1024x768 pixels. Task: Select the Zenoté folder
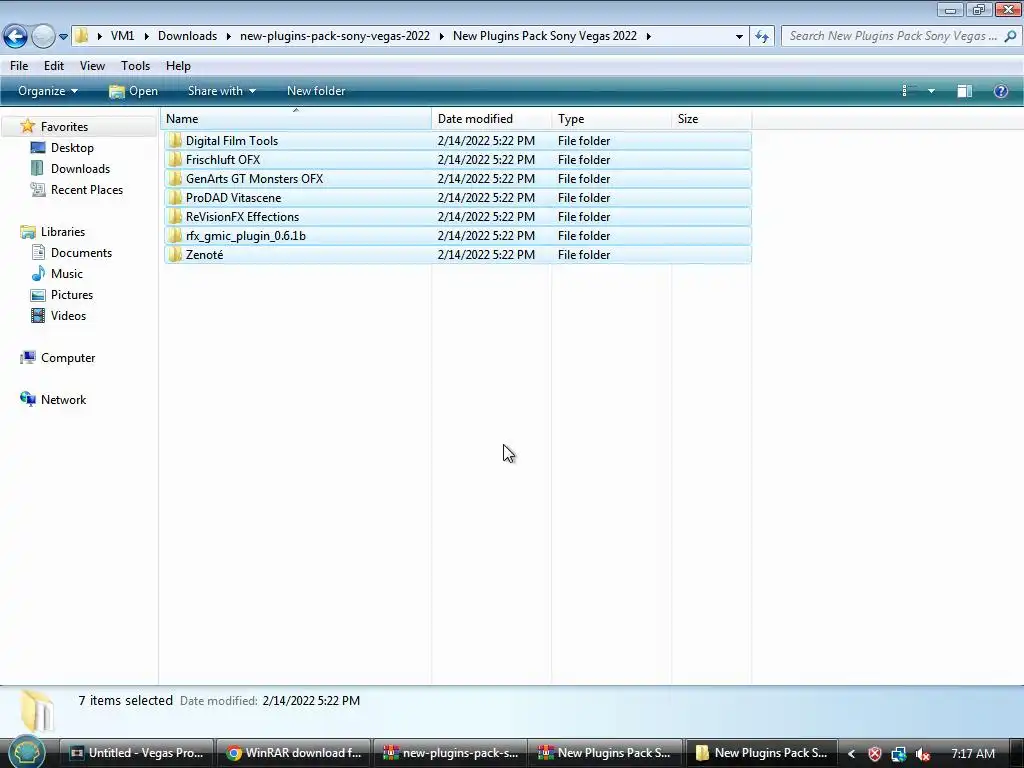point(458,255)
